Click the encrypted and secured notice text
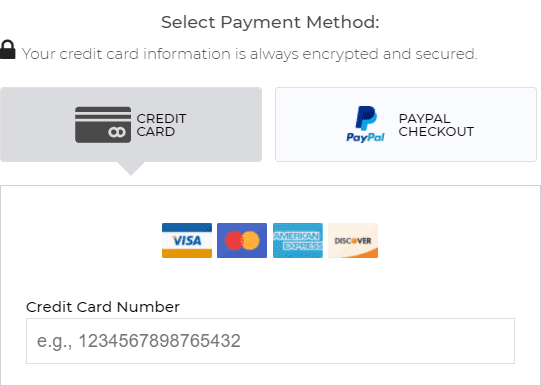541x385 pixels. tap(250, 54)
